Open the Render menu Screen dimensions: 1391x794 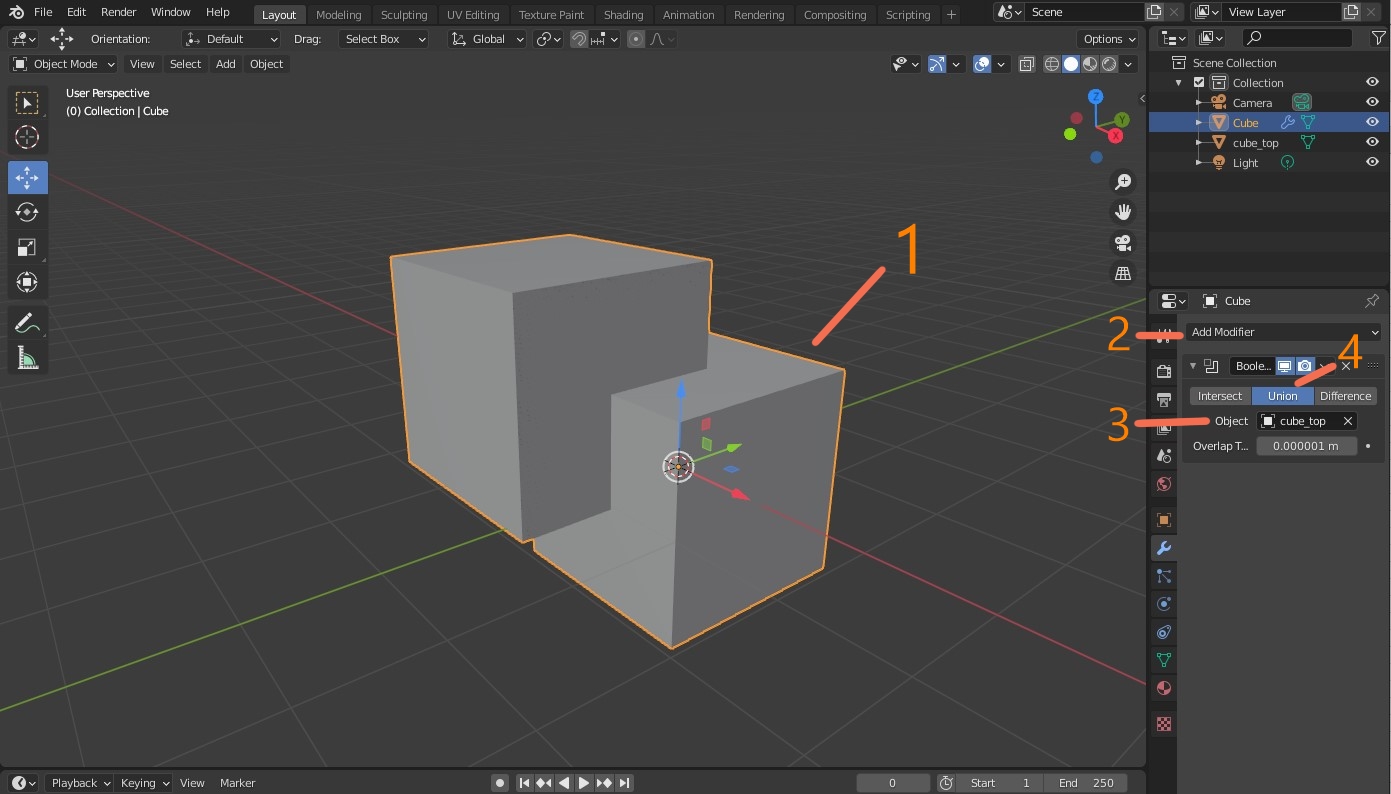coord(119,12)
